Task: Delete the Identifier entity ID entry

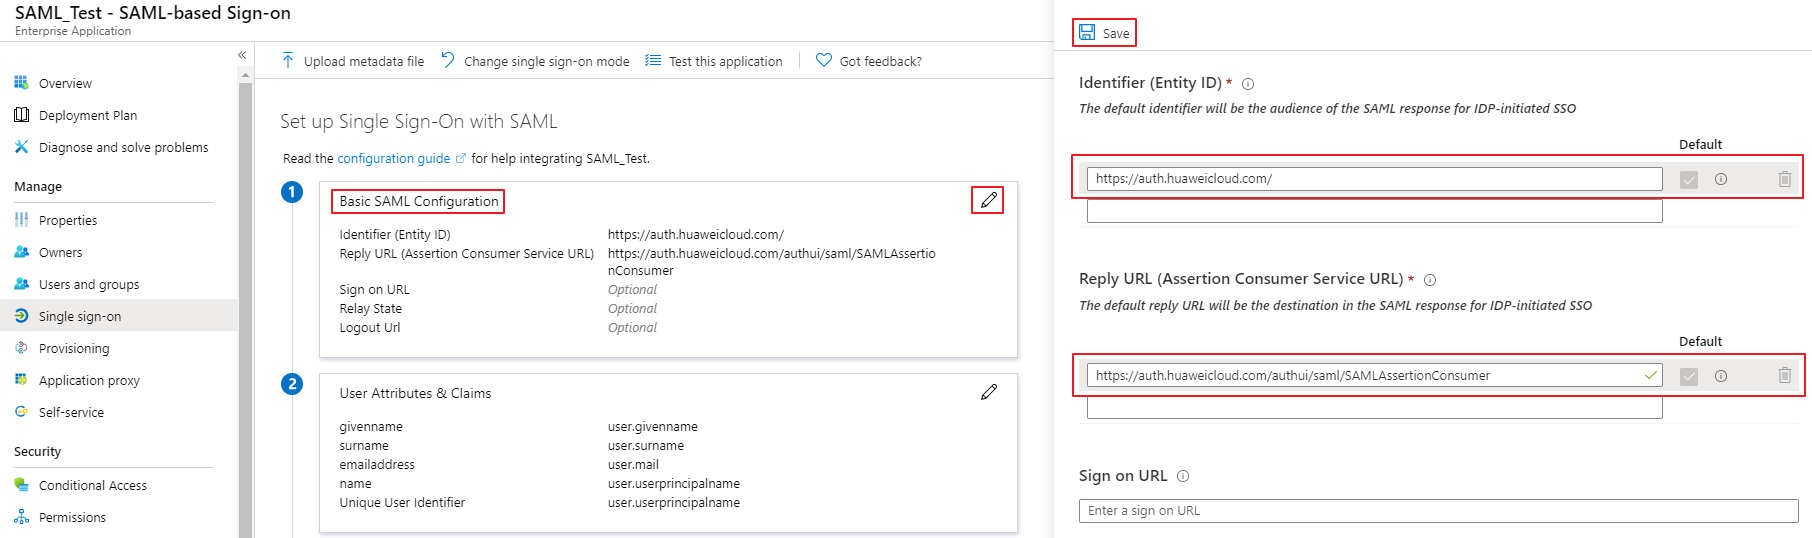Action: point(1784,179)
